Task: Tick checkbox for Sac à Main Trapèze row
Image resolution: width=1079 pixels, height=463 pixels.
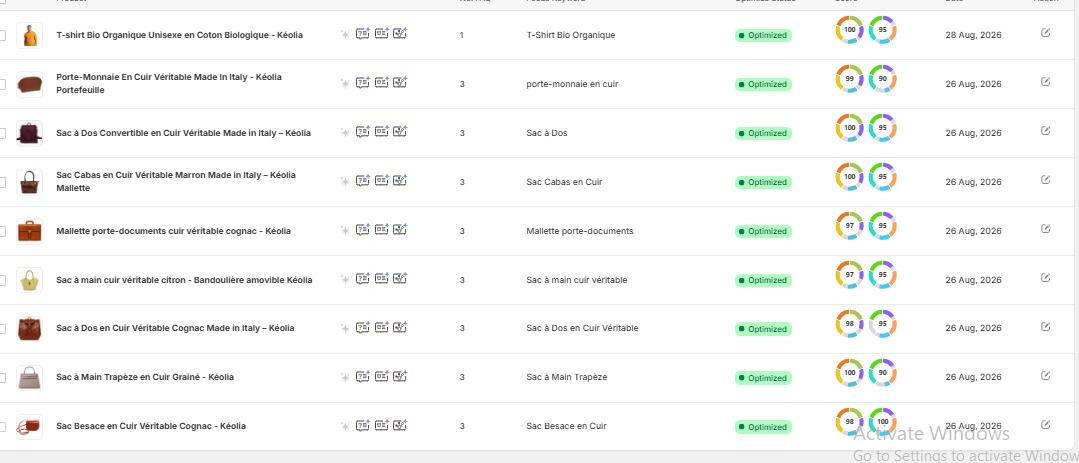Action: [2, 378]
